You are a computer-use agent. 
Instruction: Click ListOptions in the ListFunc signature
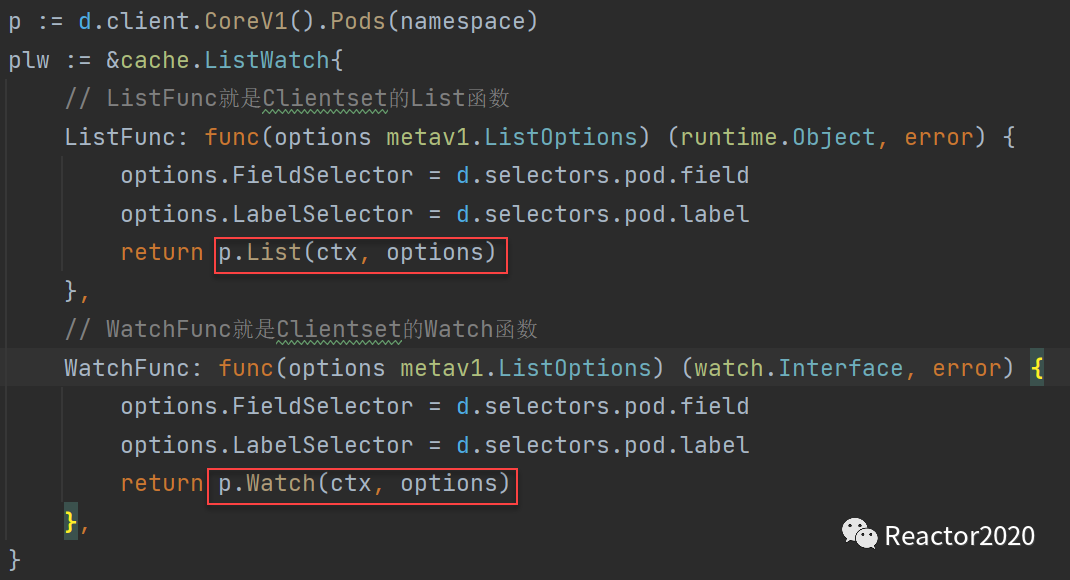(560, 137)
